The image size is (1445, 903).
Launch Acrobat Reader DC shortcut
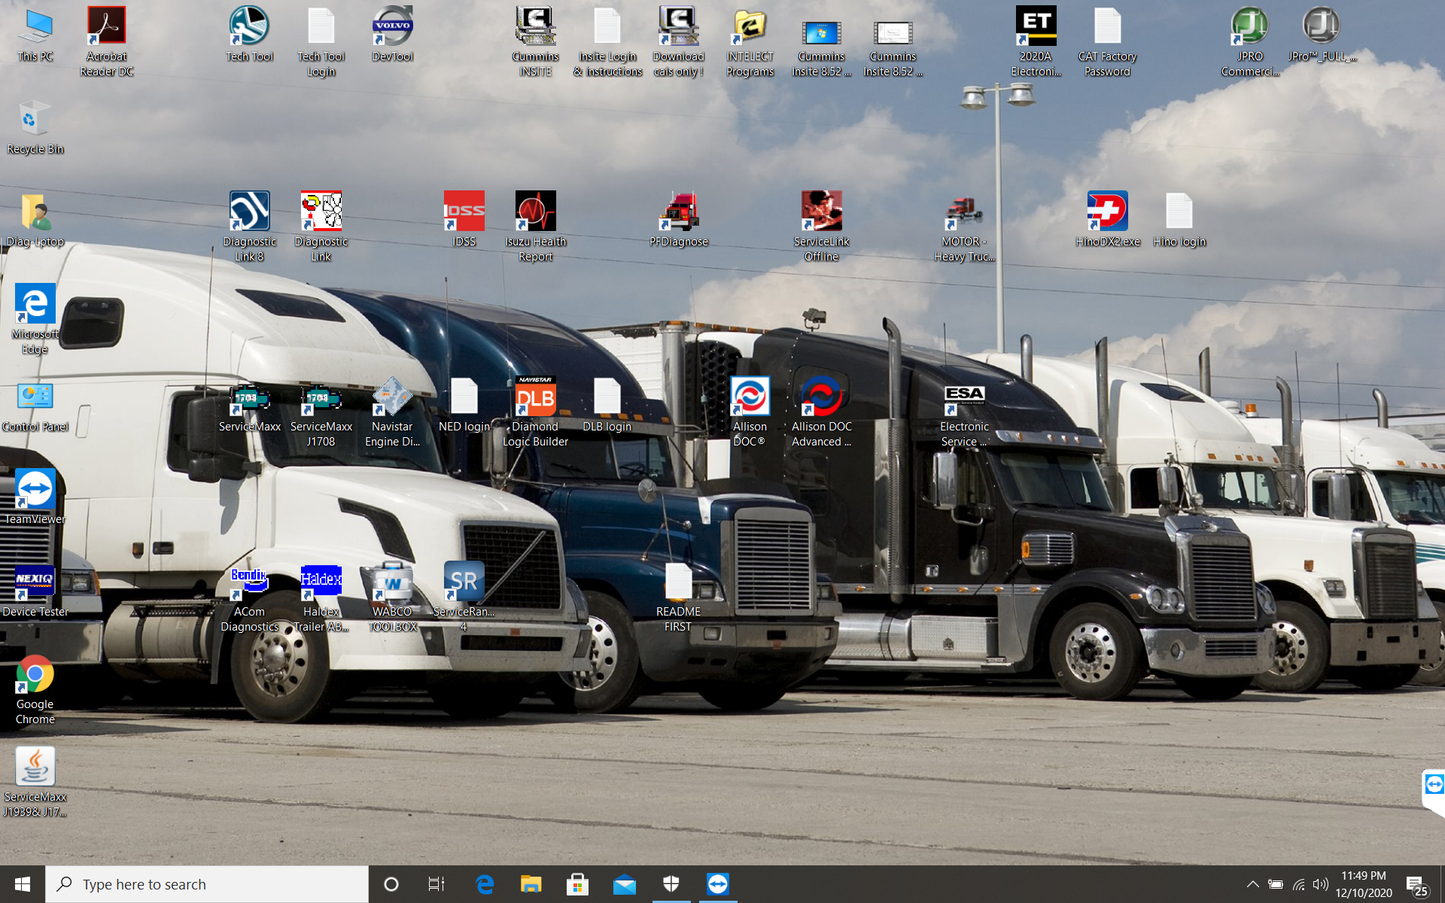(x=106, y=42)
